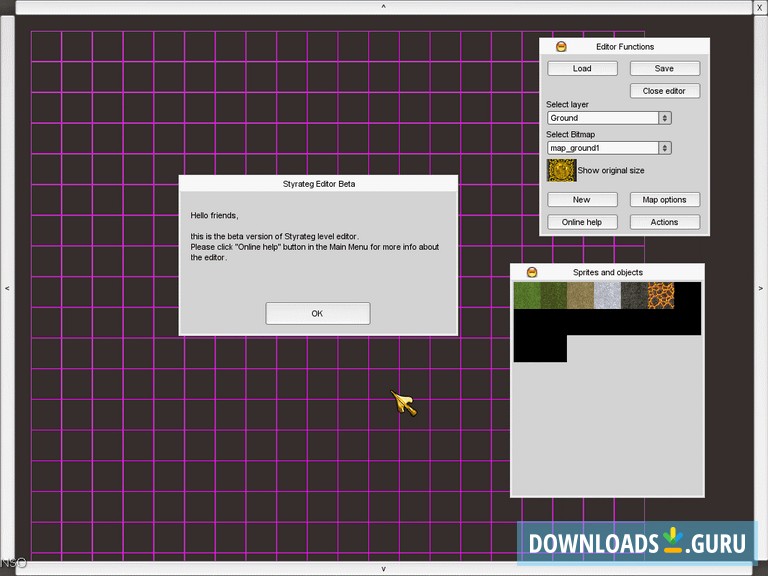Screen dimensions: 768x576
Task: Click the 'Sprites and objects' panel title
Action: [608, 272]
